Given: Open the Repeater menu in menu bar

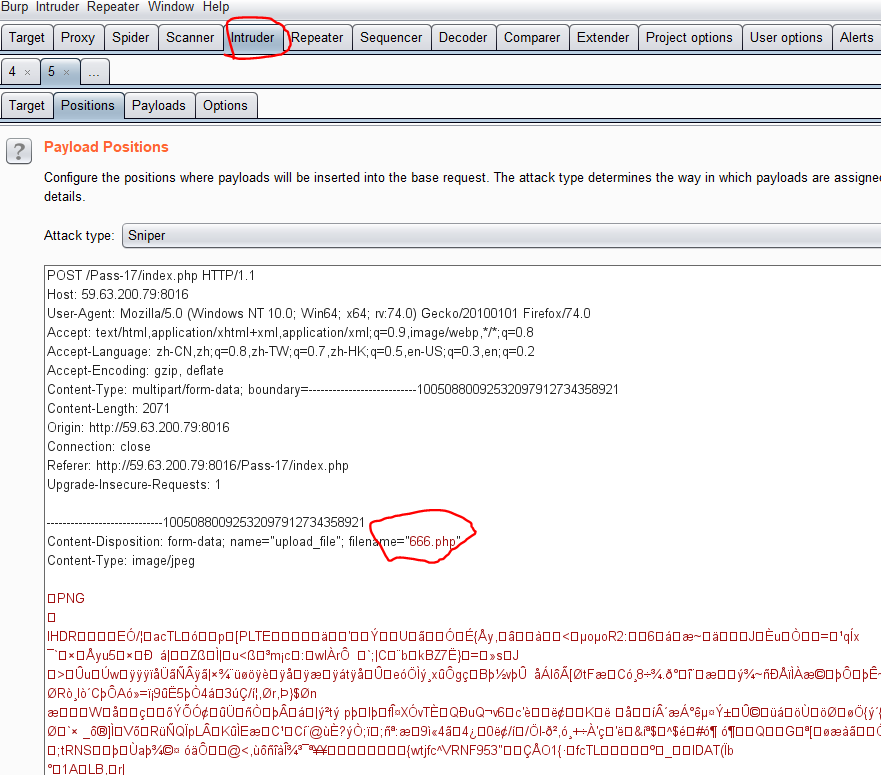Looking at the screenshot, I should 113,7.
